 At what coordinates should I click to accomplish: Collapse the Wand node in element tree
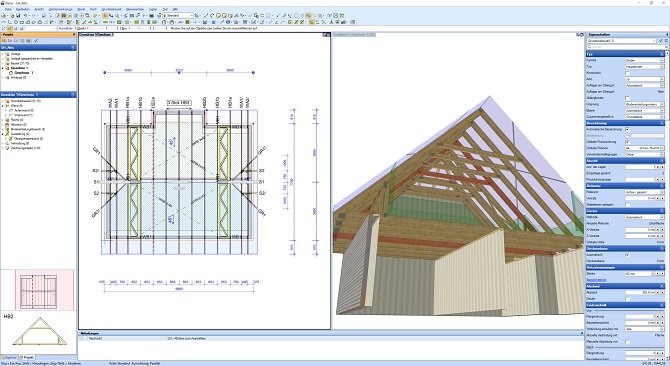(3, 105)
